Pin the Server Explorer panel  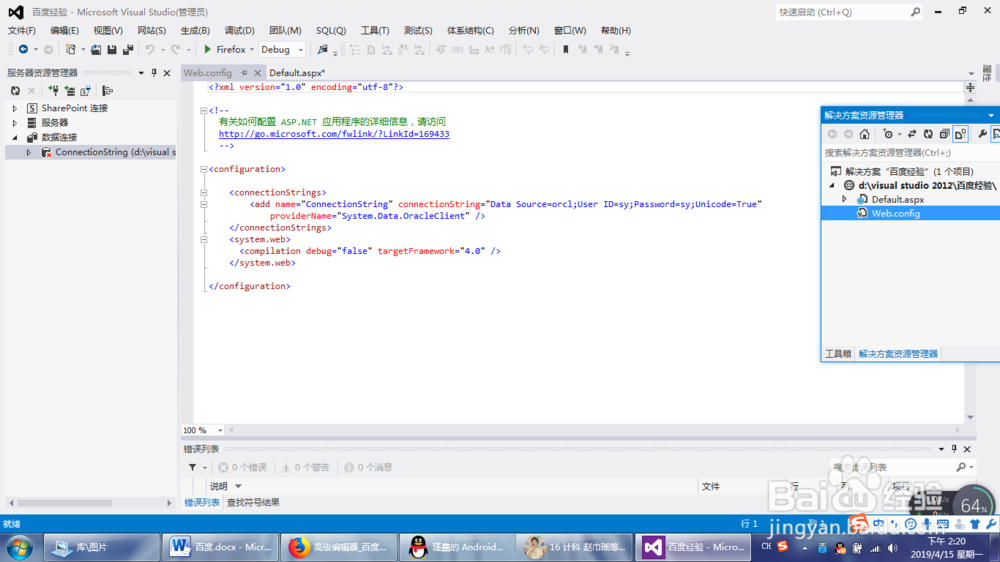[x=154, y=73]
